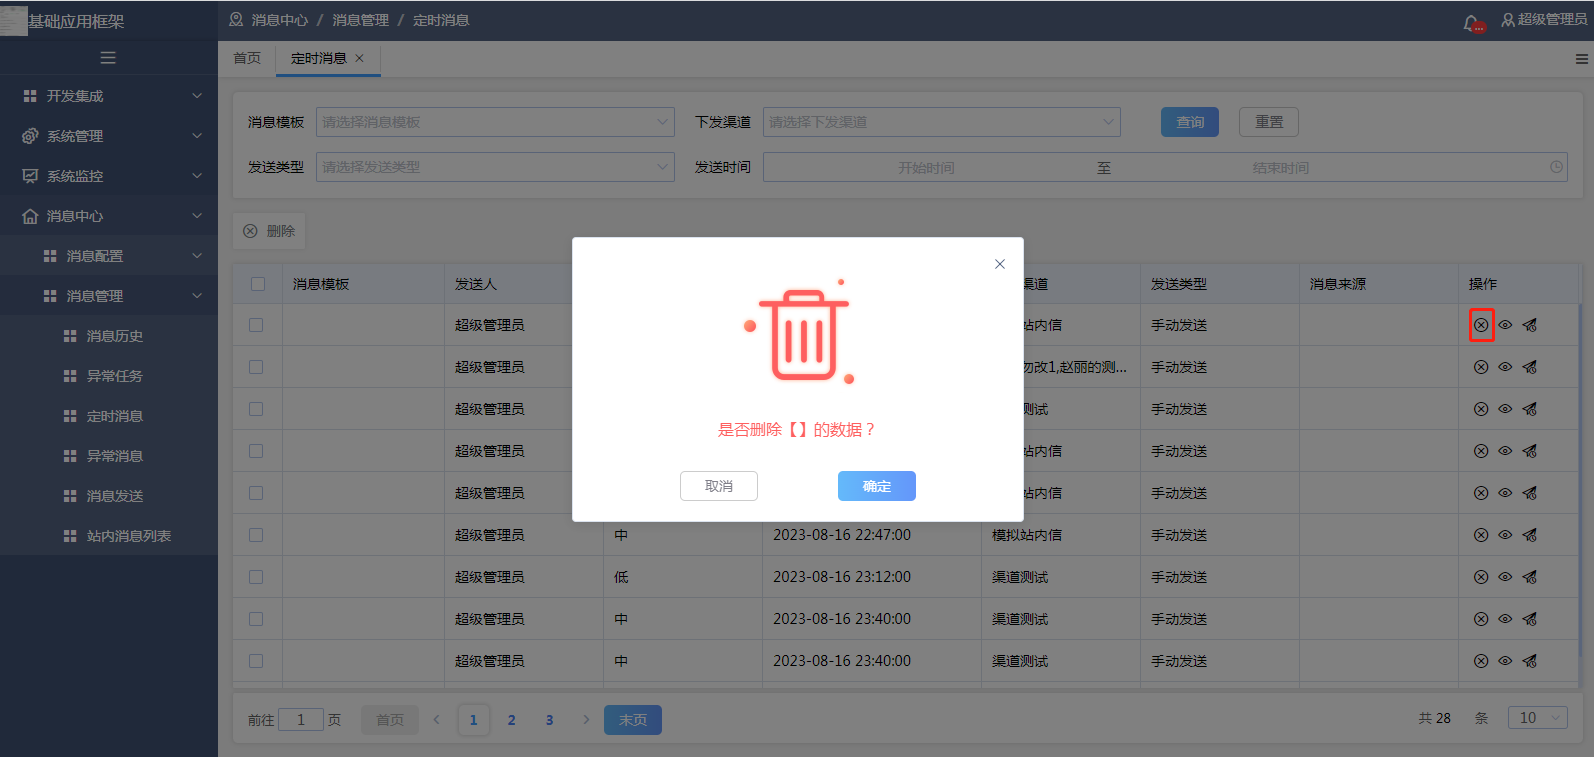
Task: Click the 开发集成 grid icon in sidebar
Action: coord(30,96)
